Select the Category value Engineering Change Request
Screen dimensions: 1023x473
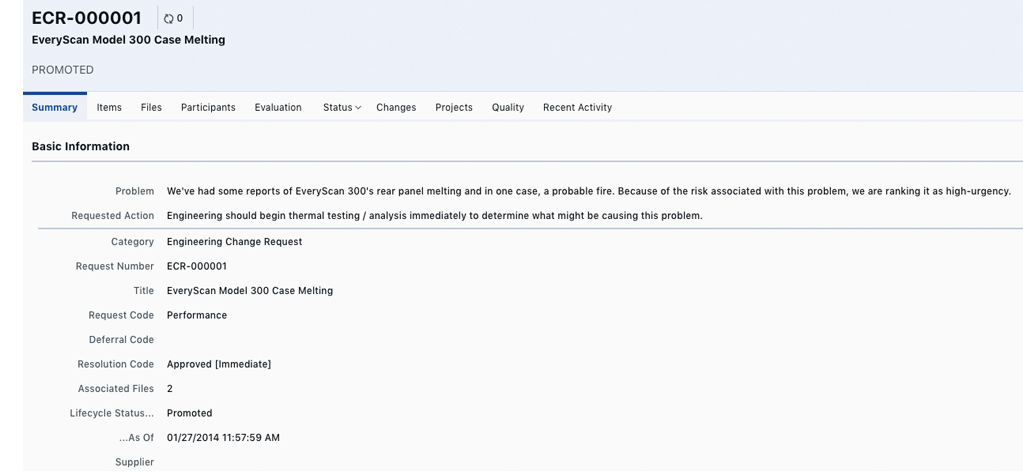click(x=234, y=241)
